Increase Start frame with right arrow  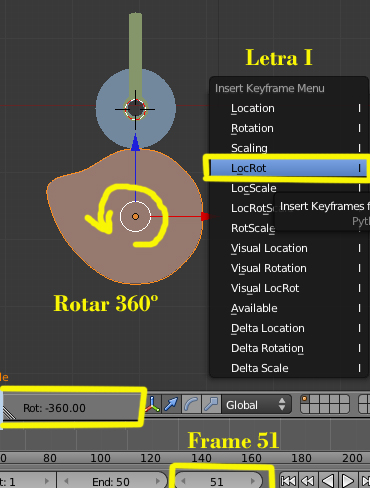click(47, 481)
